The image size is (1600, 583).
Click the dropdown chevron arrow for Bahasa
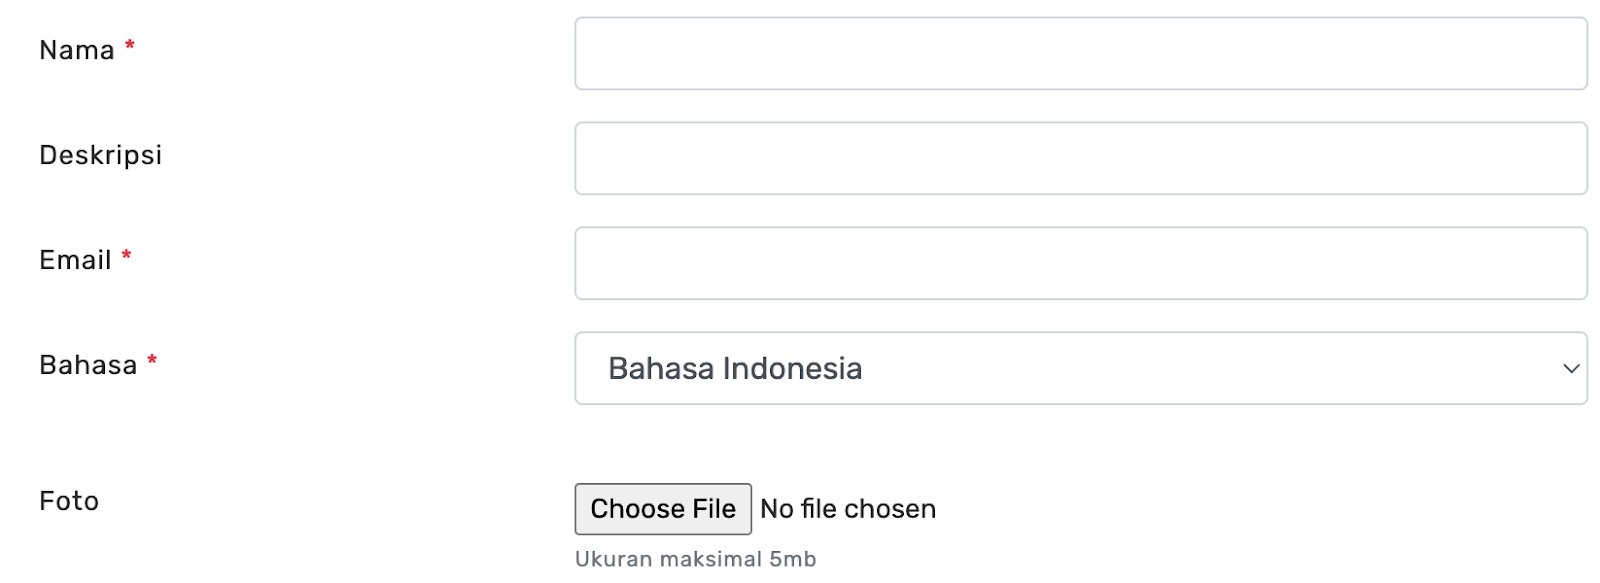pos(1570,369)
